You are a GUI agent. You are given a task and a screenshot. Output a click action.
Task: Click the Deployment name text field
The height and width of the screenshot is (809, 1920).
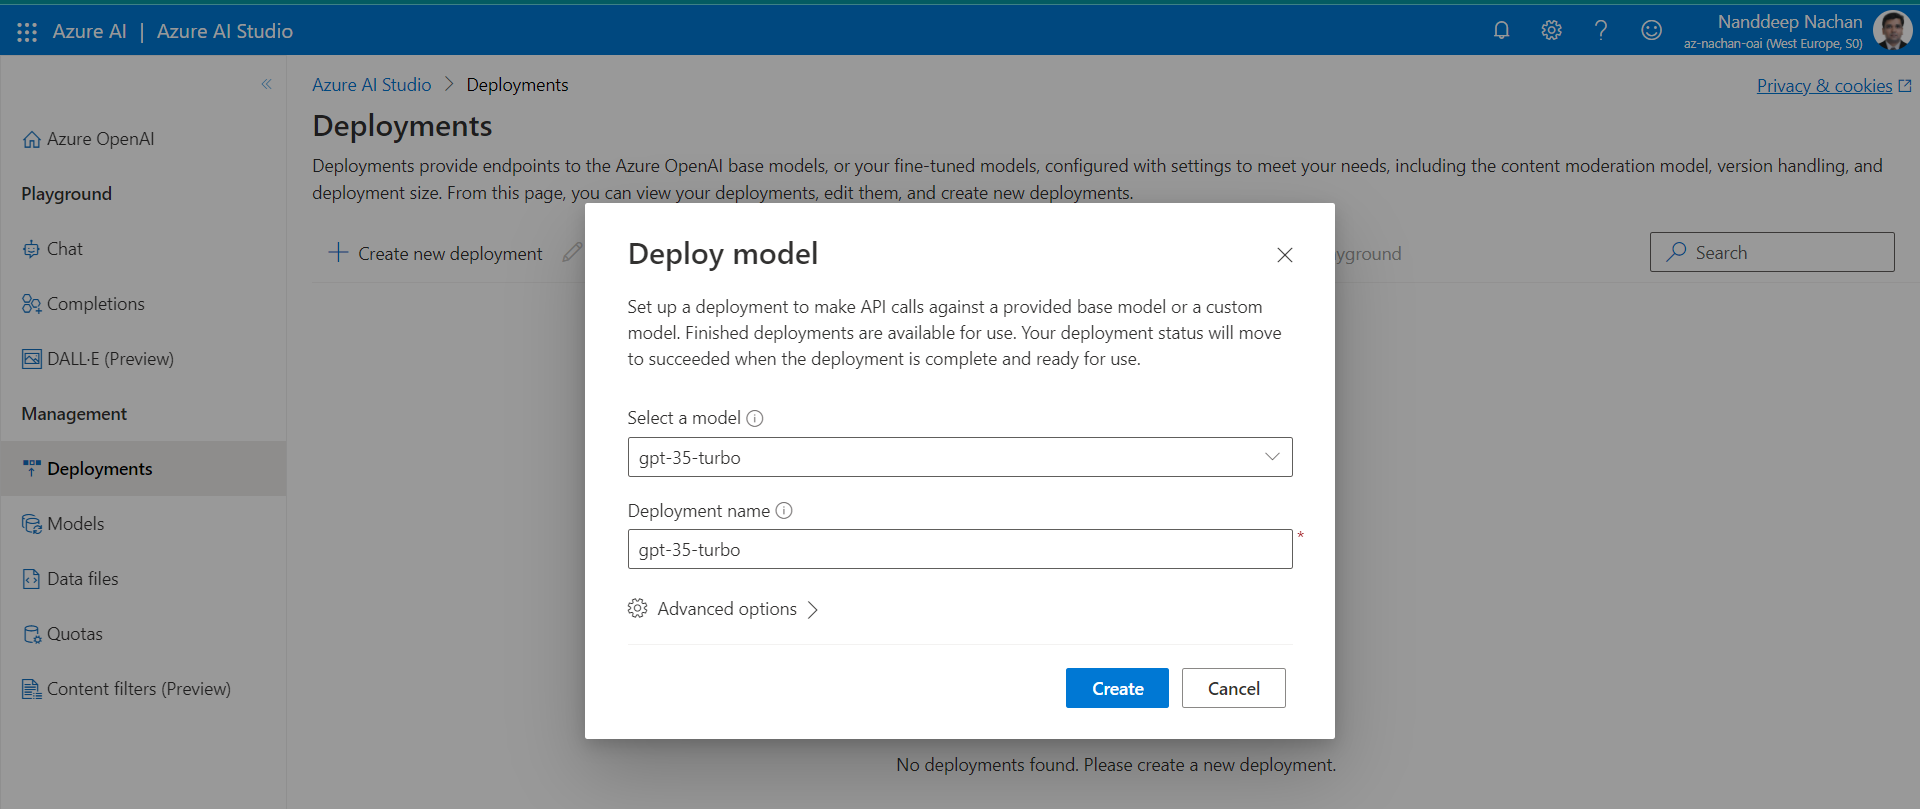pos(959,549)
